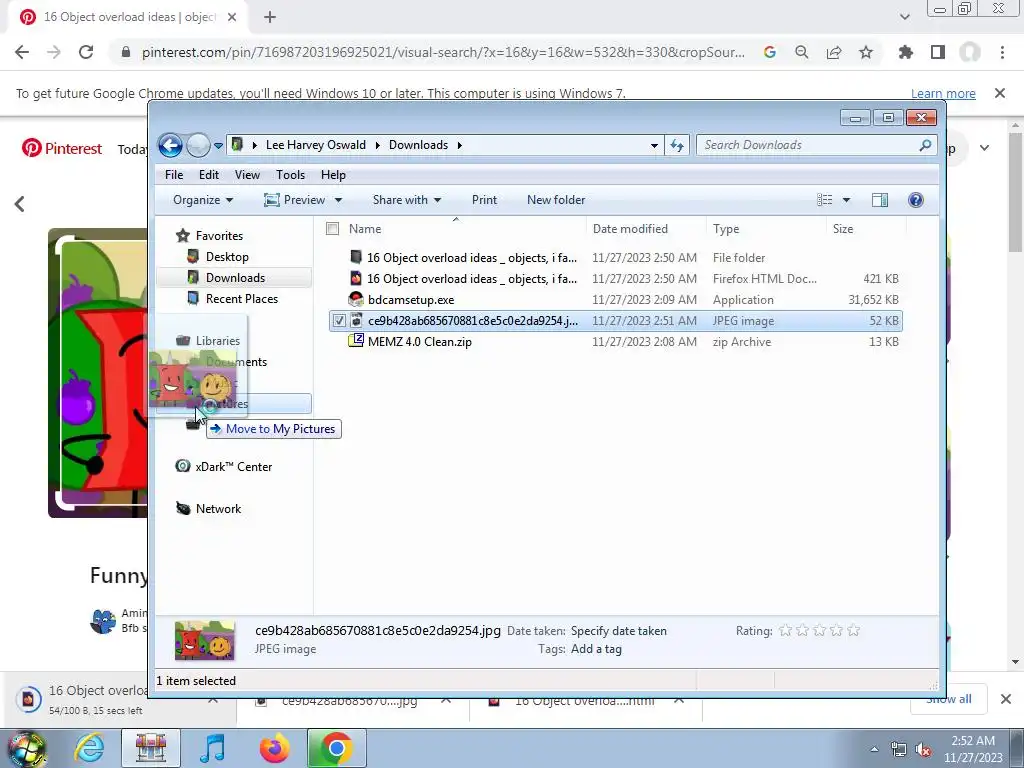Open Chrome three-dot menu

click(x=1002, y=52)
